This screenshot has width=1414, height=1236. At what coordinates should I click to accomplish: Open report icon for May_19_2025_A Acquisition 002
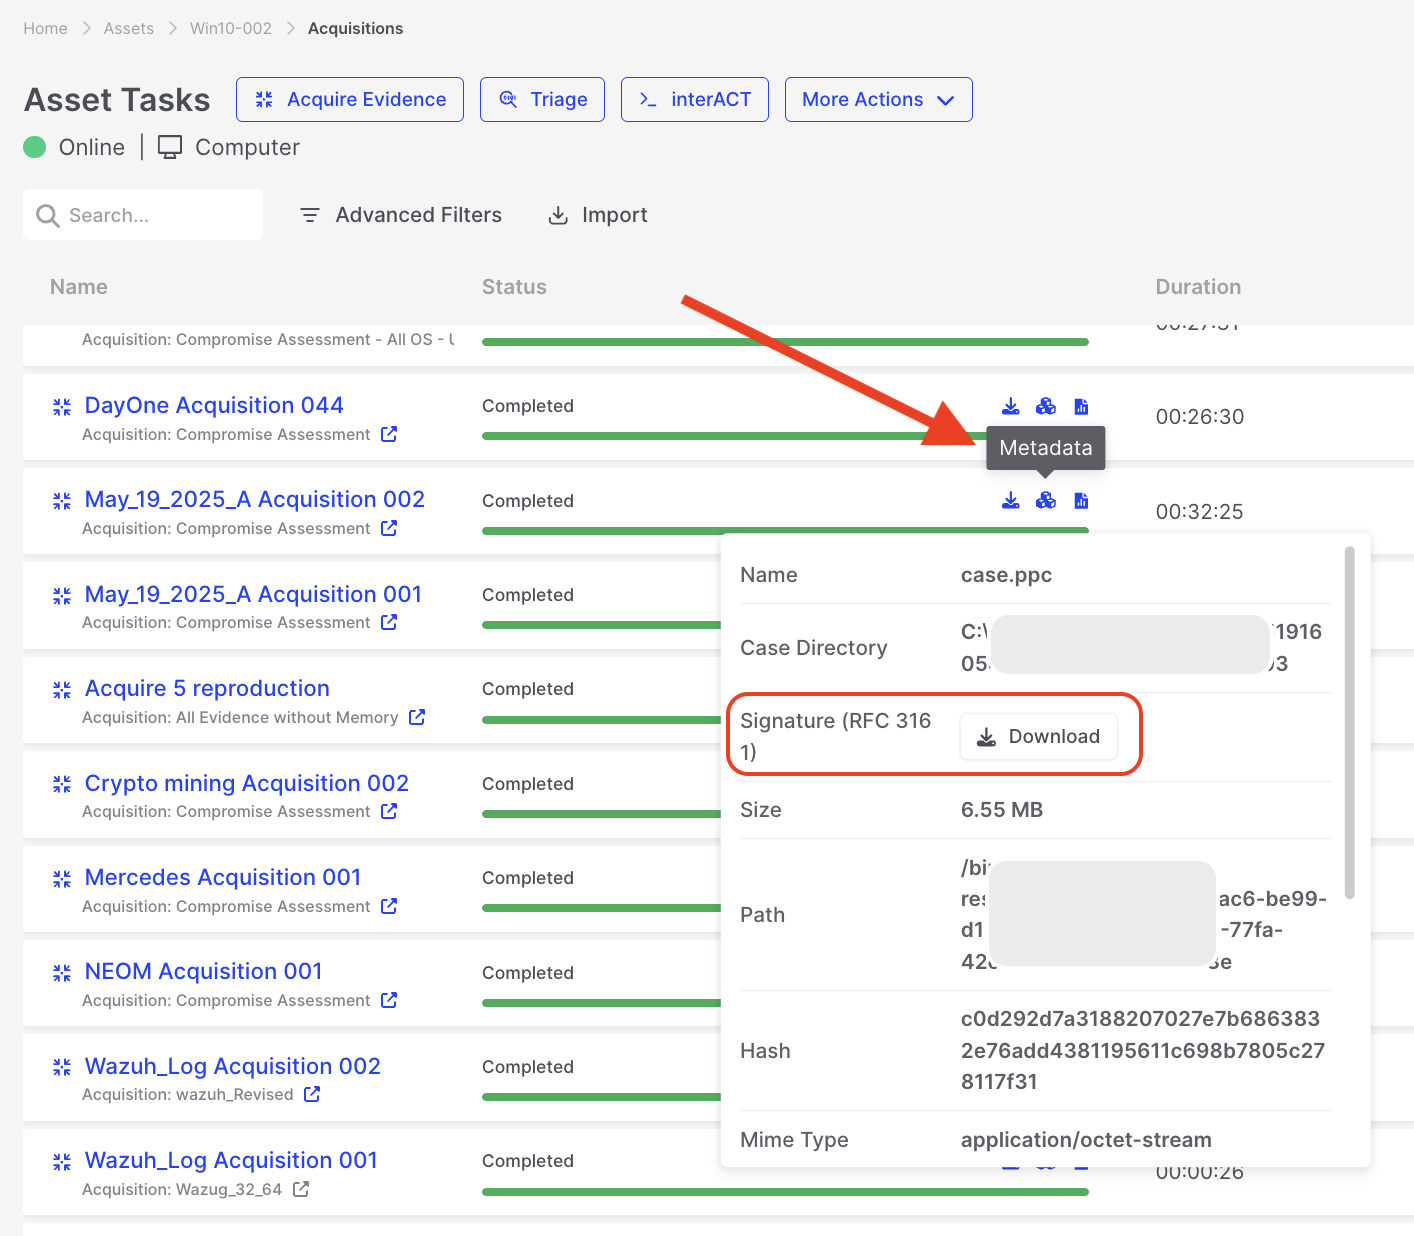(1081, 500)
